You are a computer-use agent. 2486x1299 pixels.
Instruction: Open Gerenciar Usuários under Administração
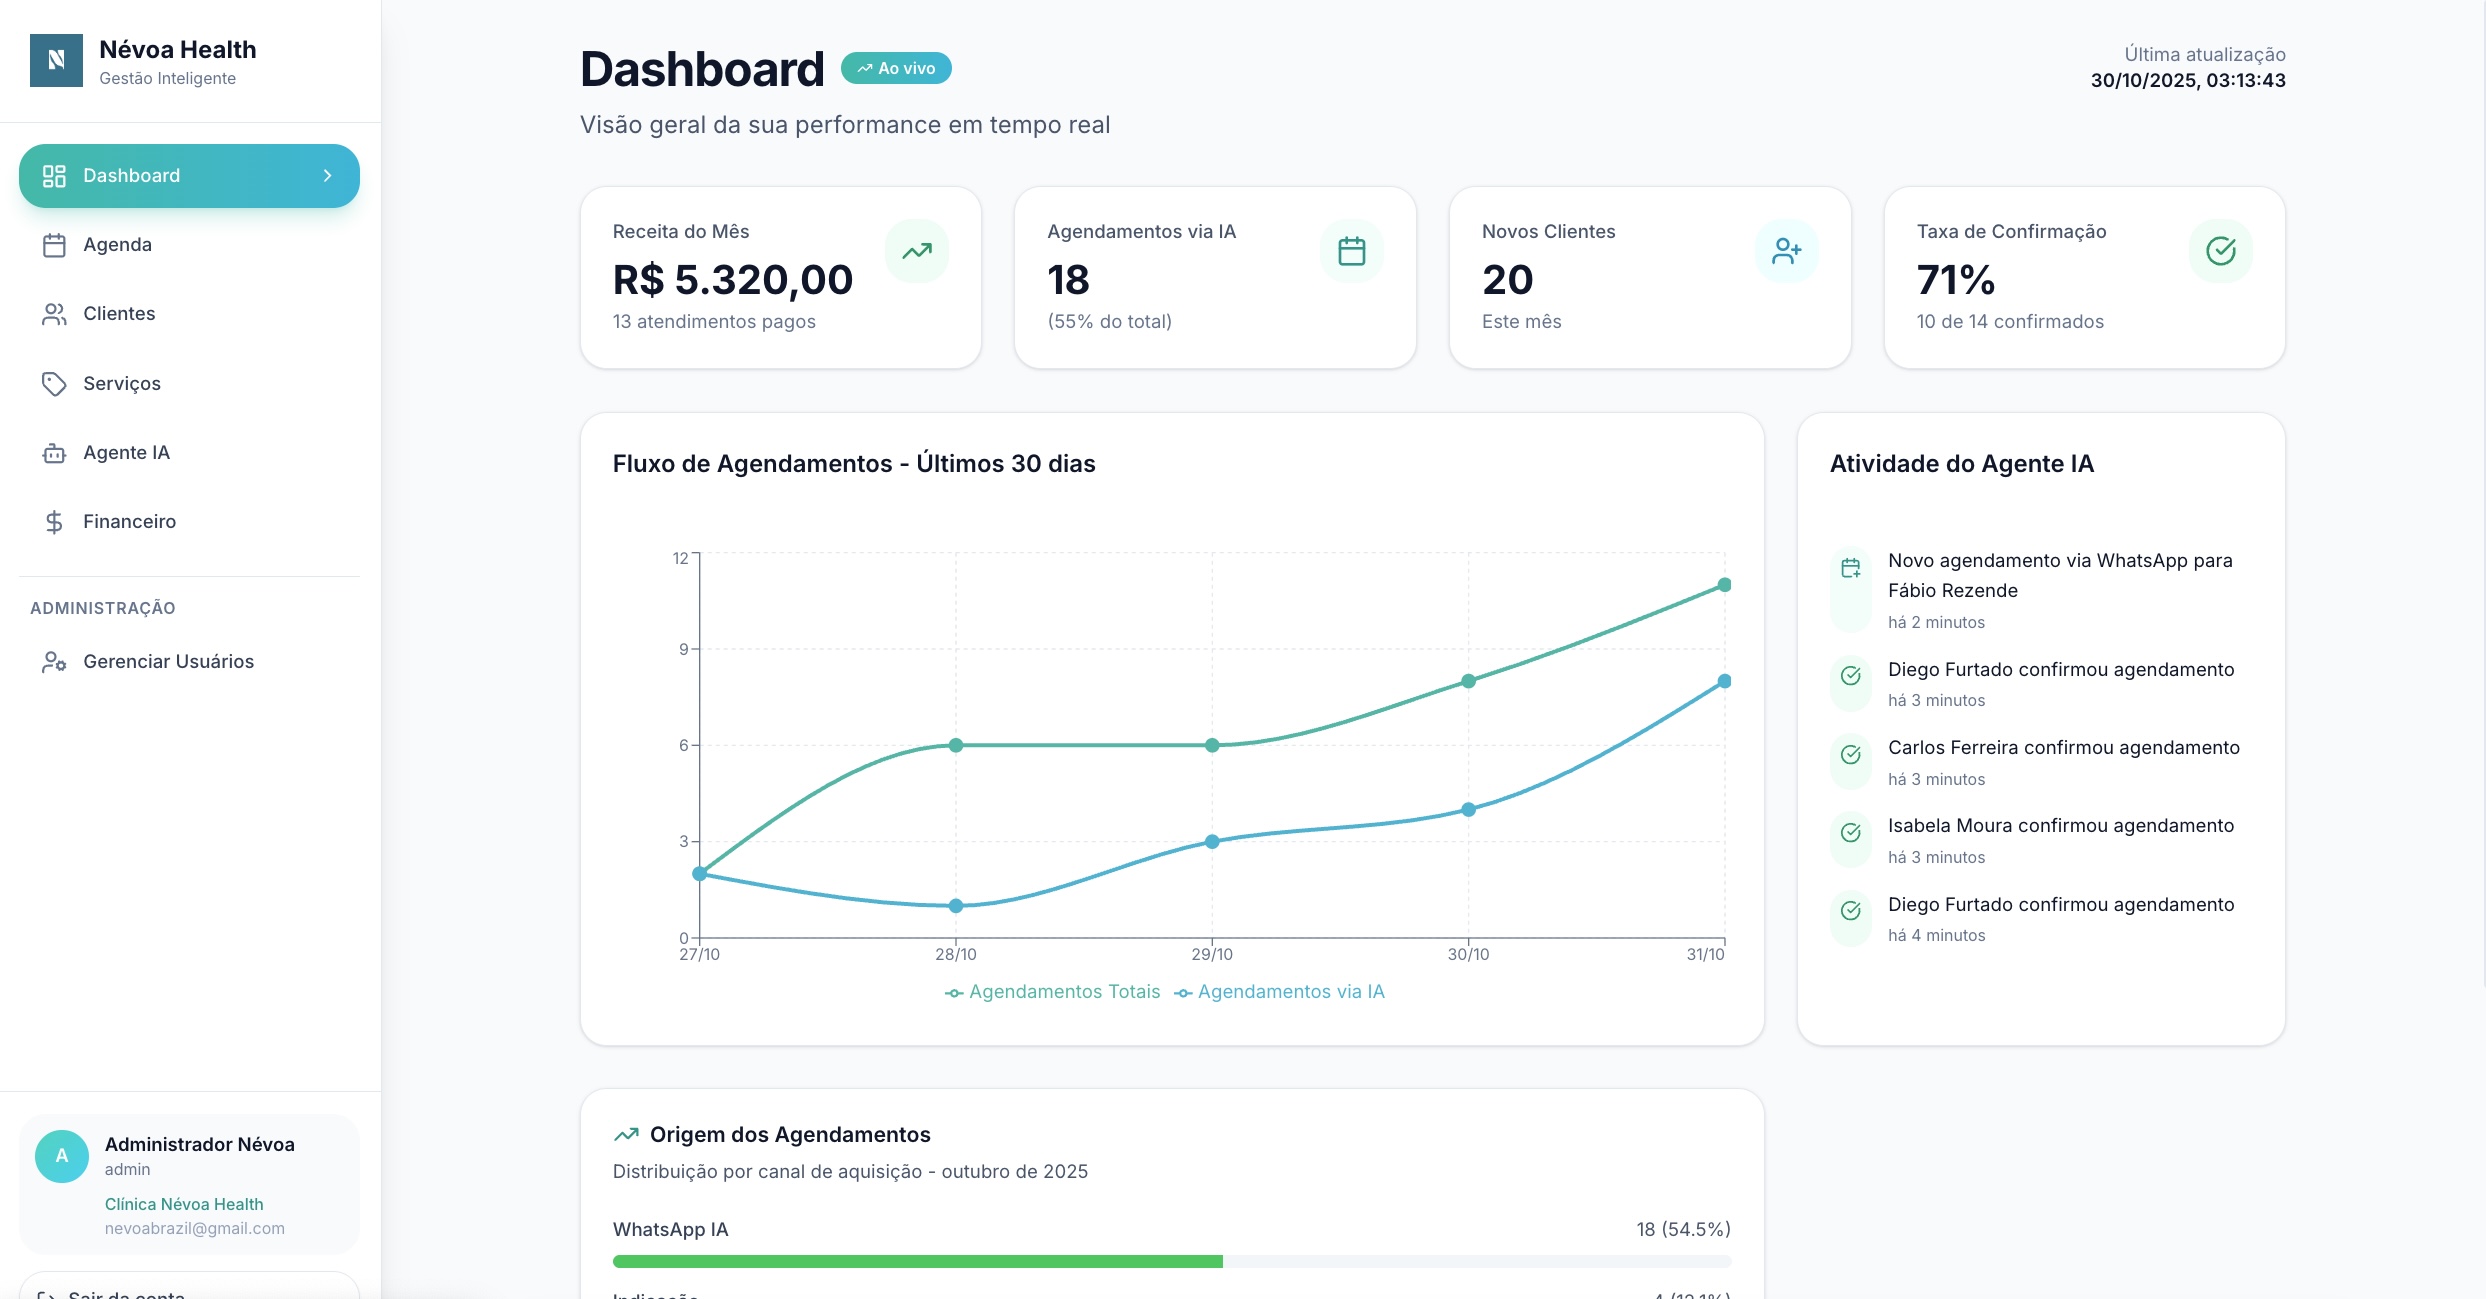tap(168, 662)
